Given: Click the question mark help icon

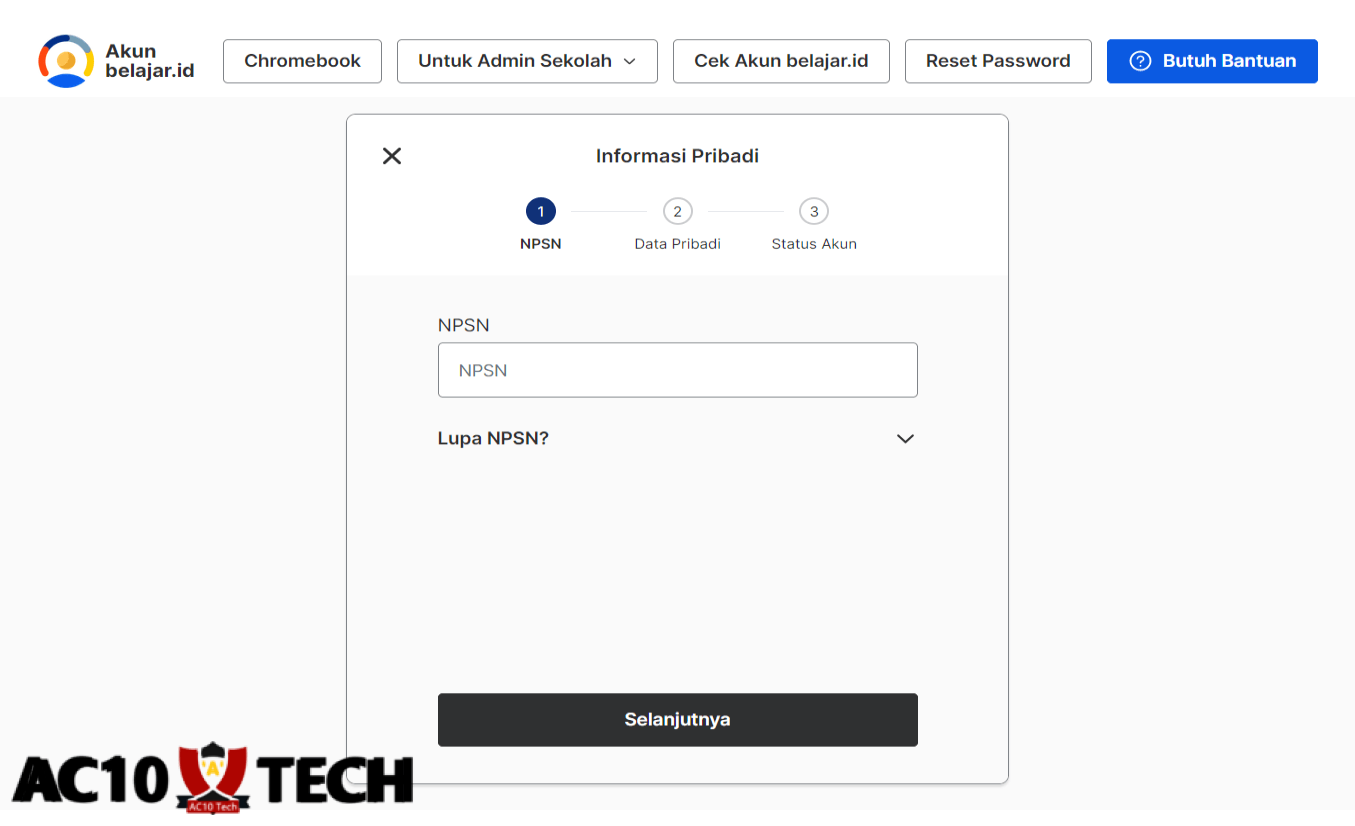Looking at the screenshot, I should [1140, 61].
